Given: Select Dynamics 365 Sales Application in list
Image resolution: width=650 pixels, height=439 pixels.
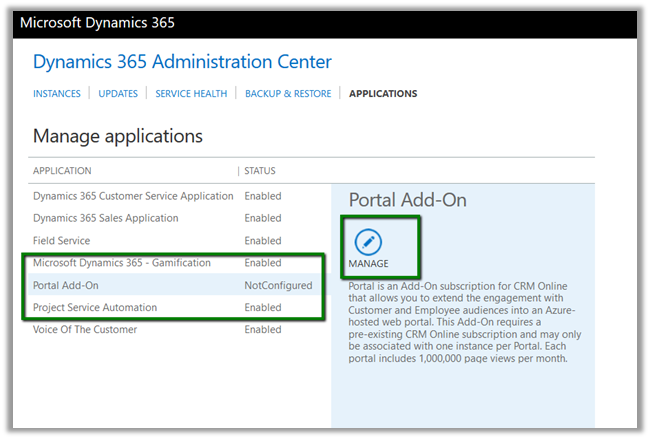Looking at the screenshot, I should point(106,218).
